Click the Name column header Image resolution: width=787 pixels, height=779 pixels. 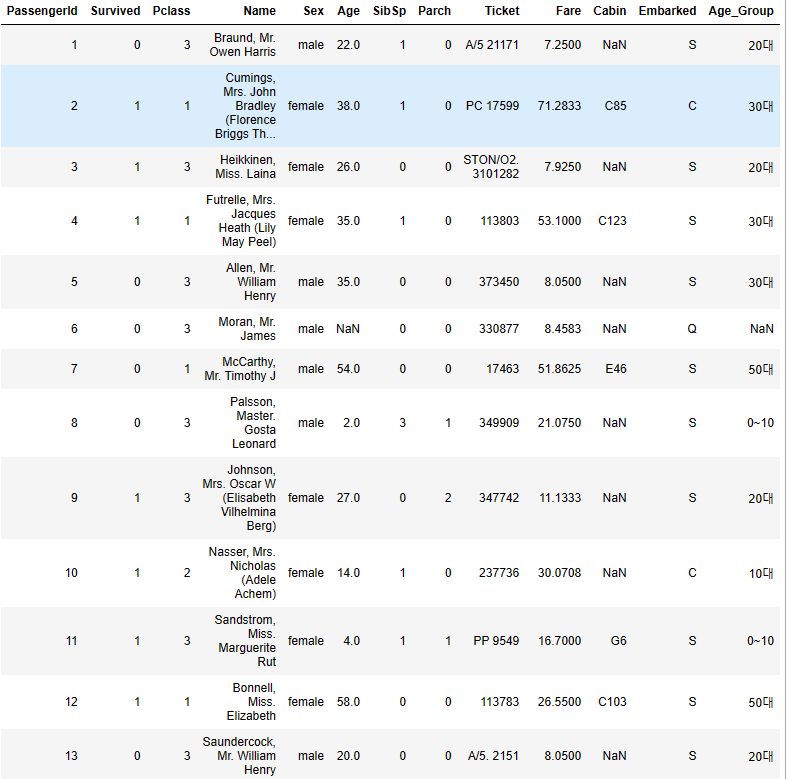(259, 11)
